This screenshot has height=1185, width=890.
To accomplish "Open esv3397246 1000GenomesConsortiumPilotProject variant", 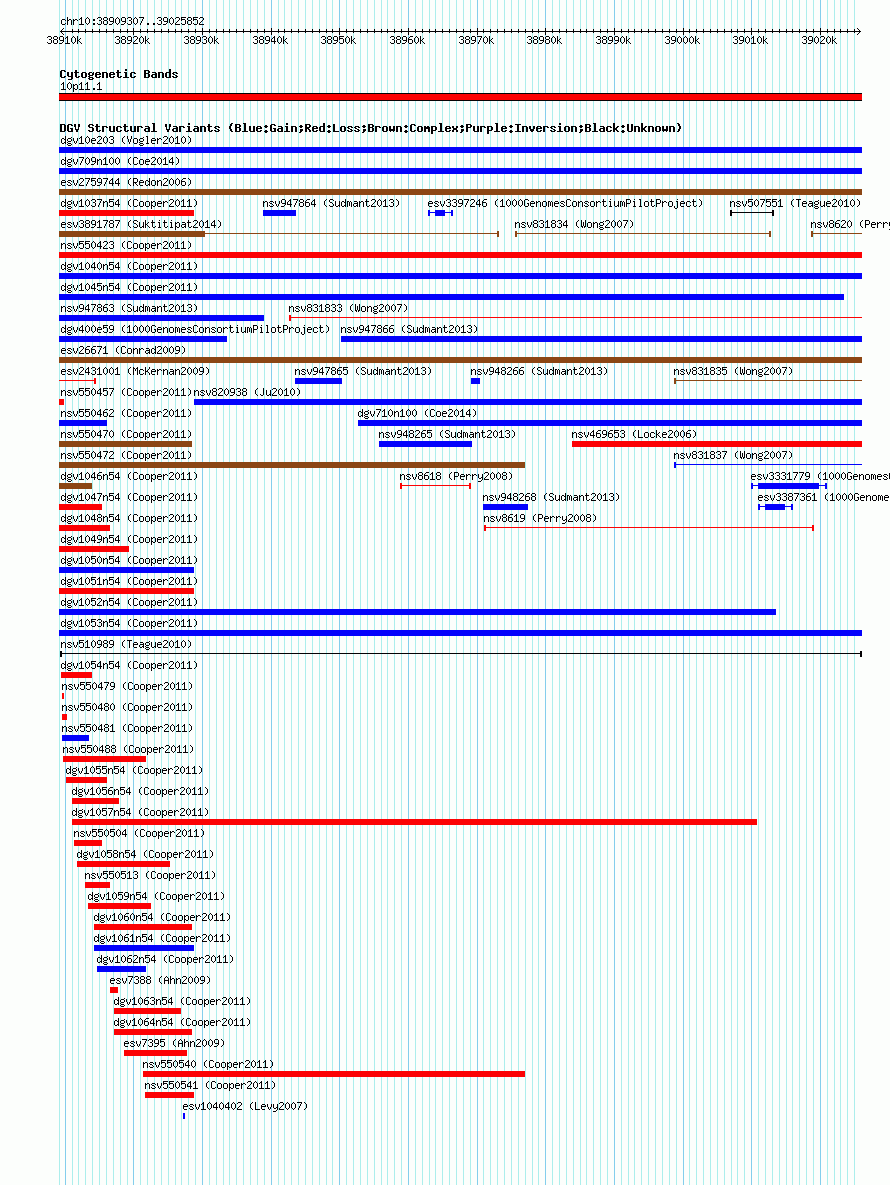I will click(x=564, y=204).
